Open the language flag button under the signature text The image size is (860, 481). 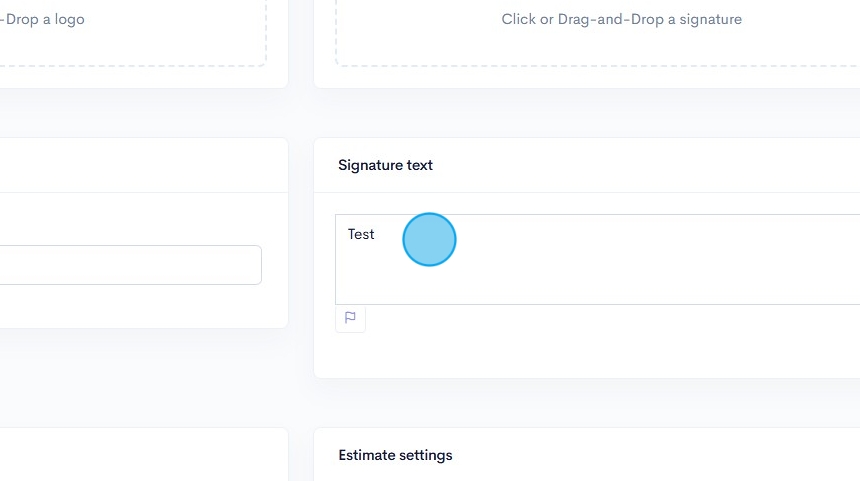(x=350, y=318)
